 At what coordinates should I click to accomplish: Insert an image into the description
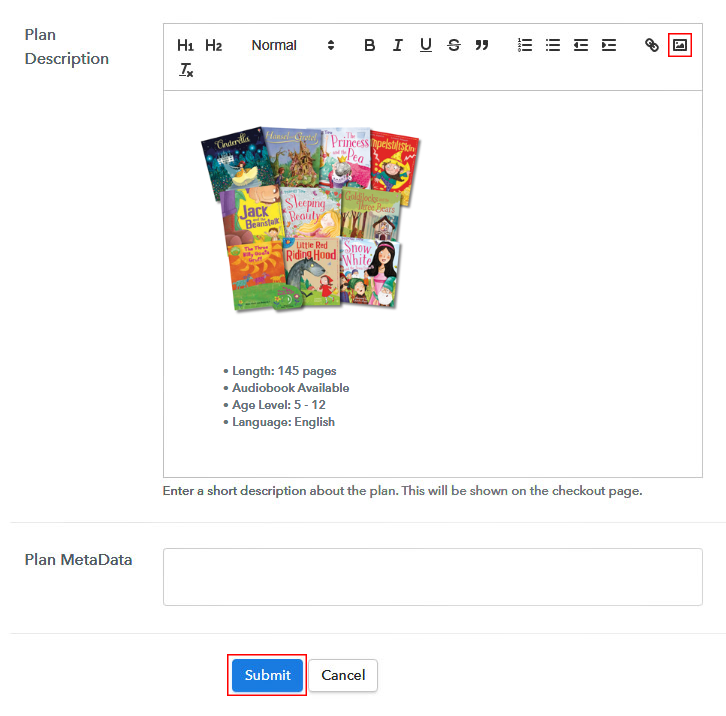coord(680,45)
